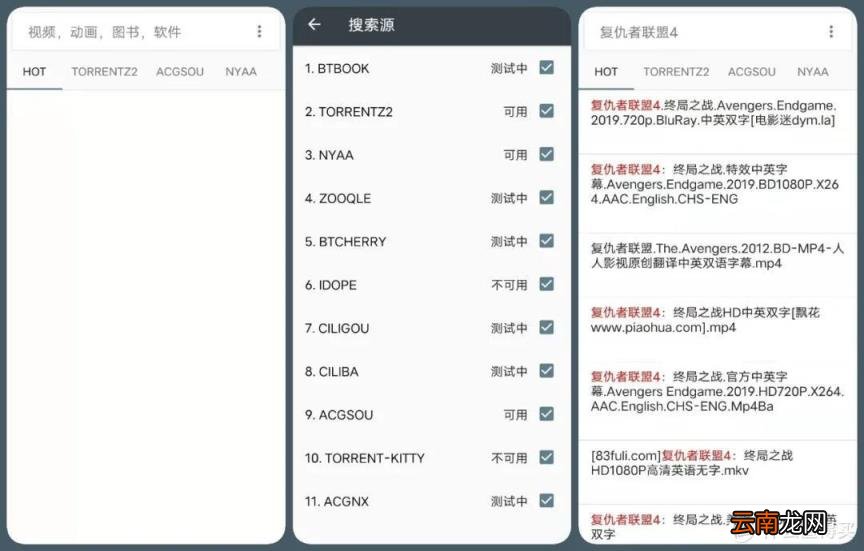The height and width of the screenshot is (551, 864).
Task: Select the 4. ZOOQLE source row
Action: coord(431,198)
